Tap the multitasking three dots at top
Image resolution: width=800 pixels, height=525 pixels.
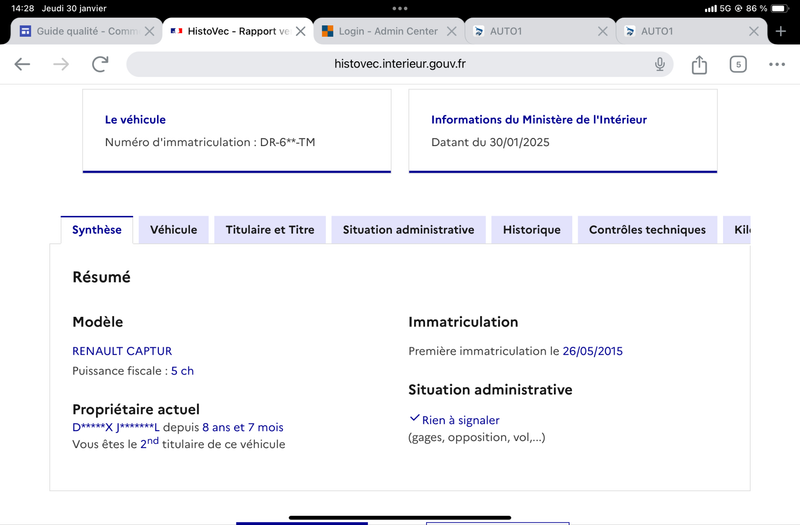pos(400,8)
